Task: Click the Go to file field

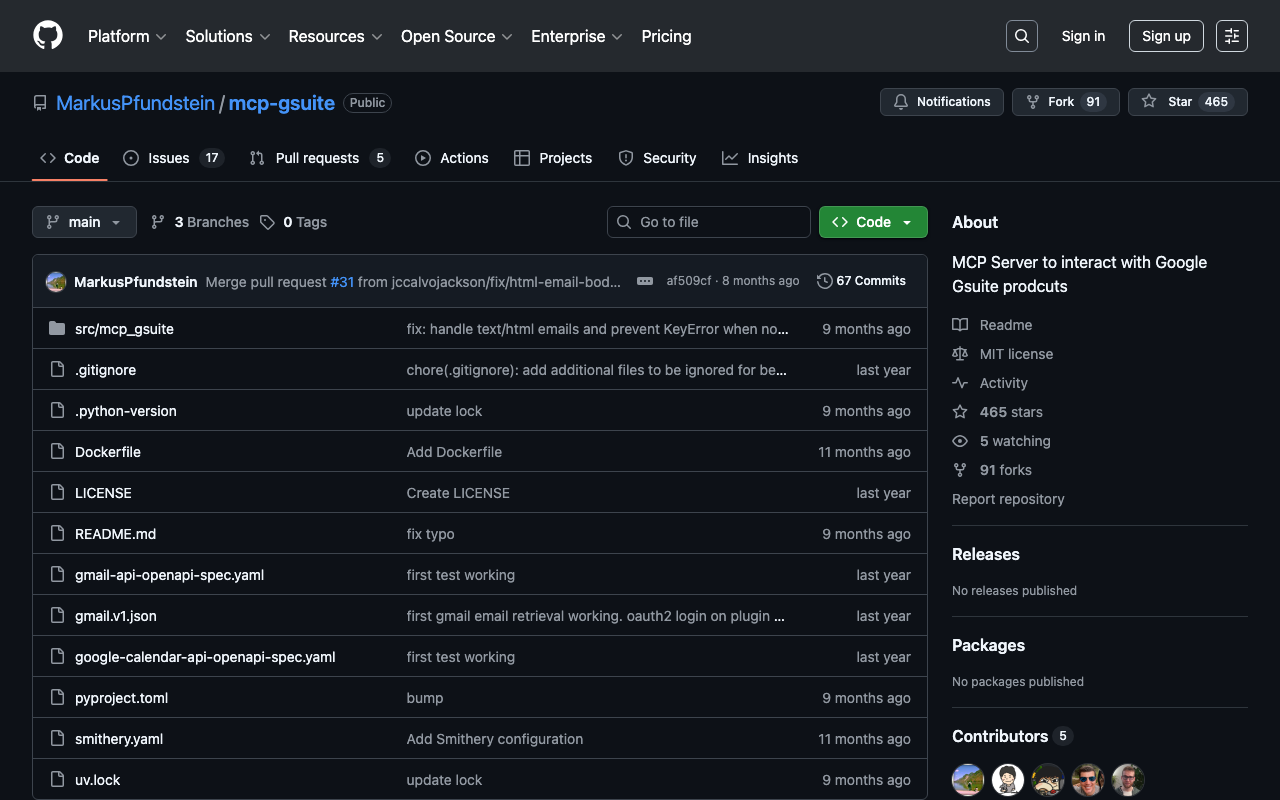Action: (x=708, y=222)
